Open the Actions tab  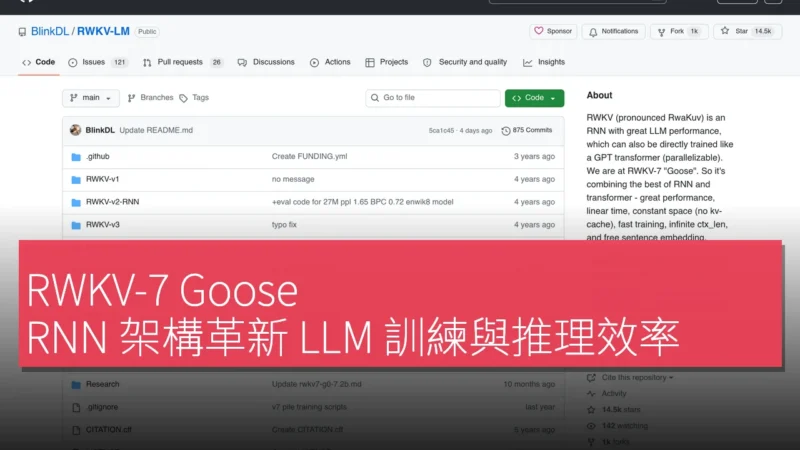click(330, 62)
